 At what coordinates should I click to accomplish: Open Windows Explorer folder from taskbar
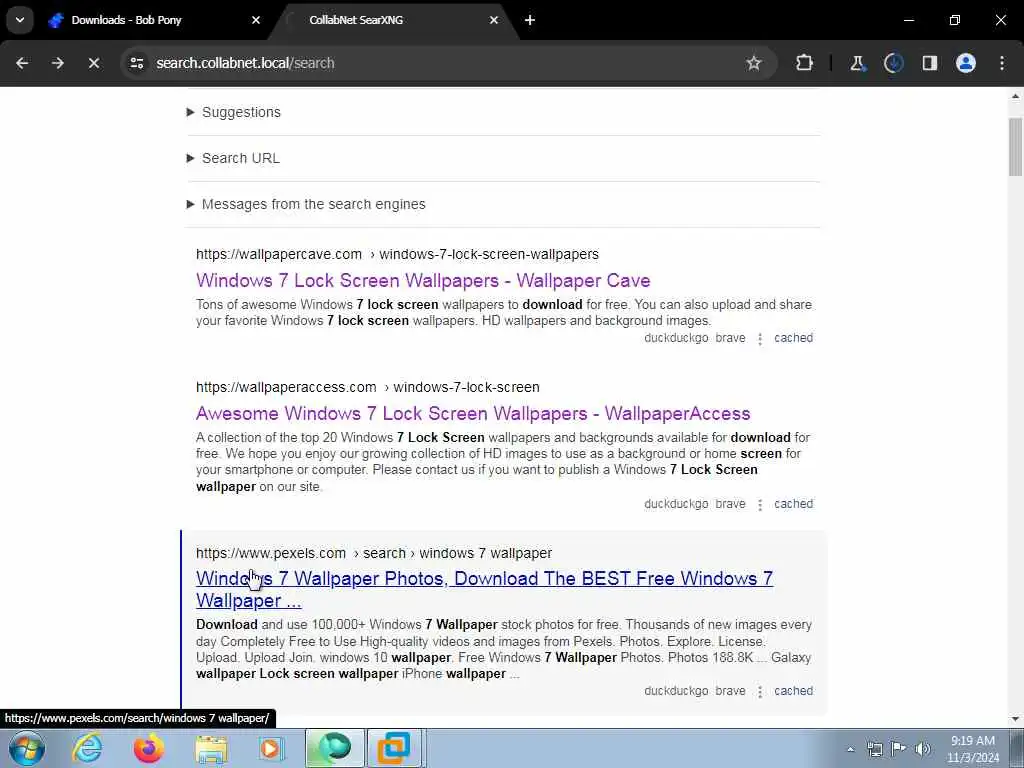tap(211, 748)
